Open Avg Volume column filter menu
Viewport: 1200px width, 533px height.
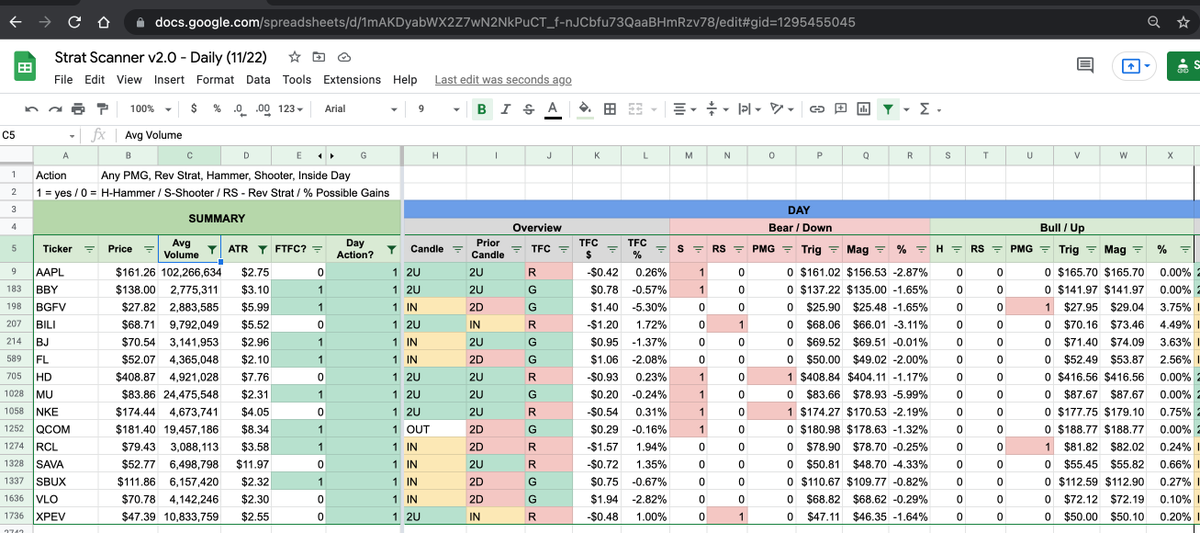click(212, 249)
